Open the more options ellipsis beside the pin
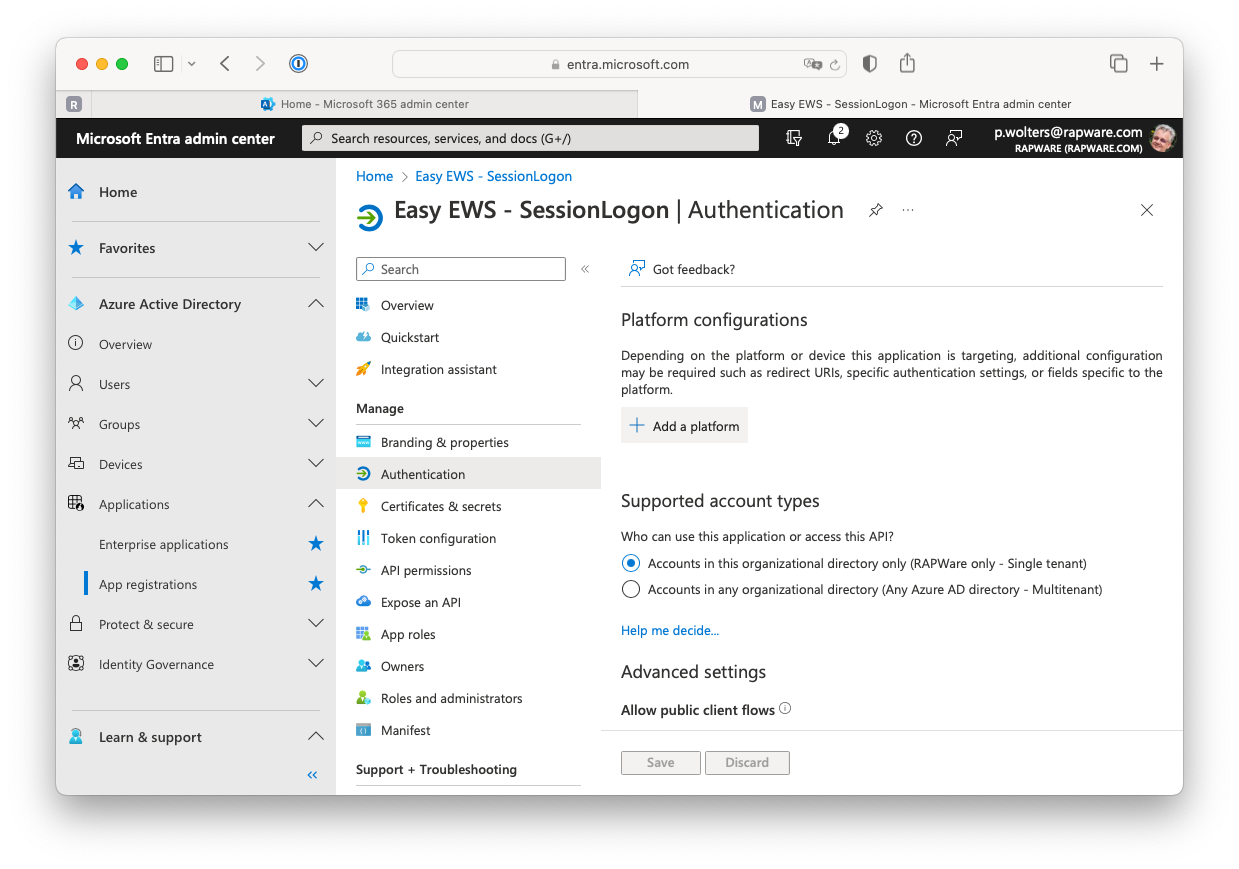The height and width of the screenshot is (869, 1239). pyautogui.click(x=908, y=210)
